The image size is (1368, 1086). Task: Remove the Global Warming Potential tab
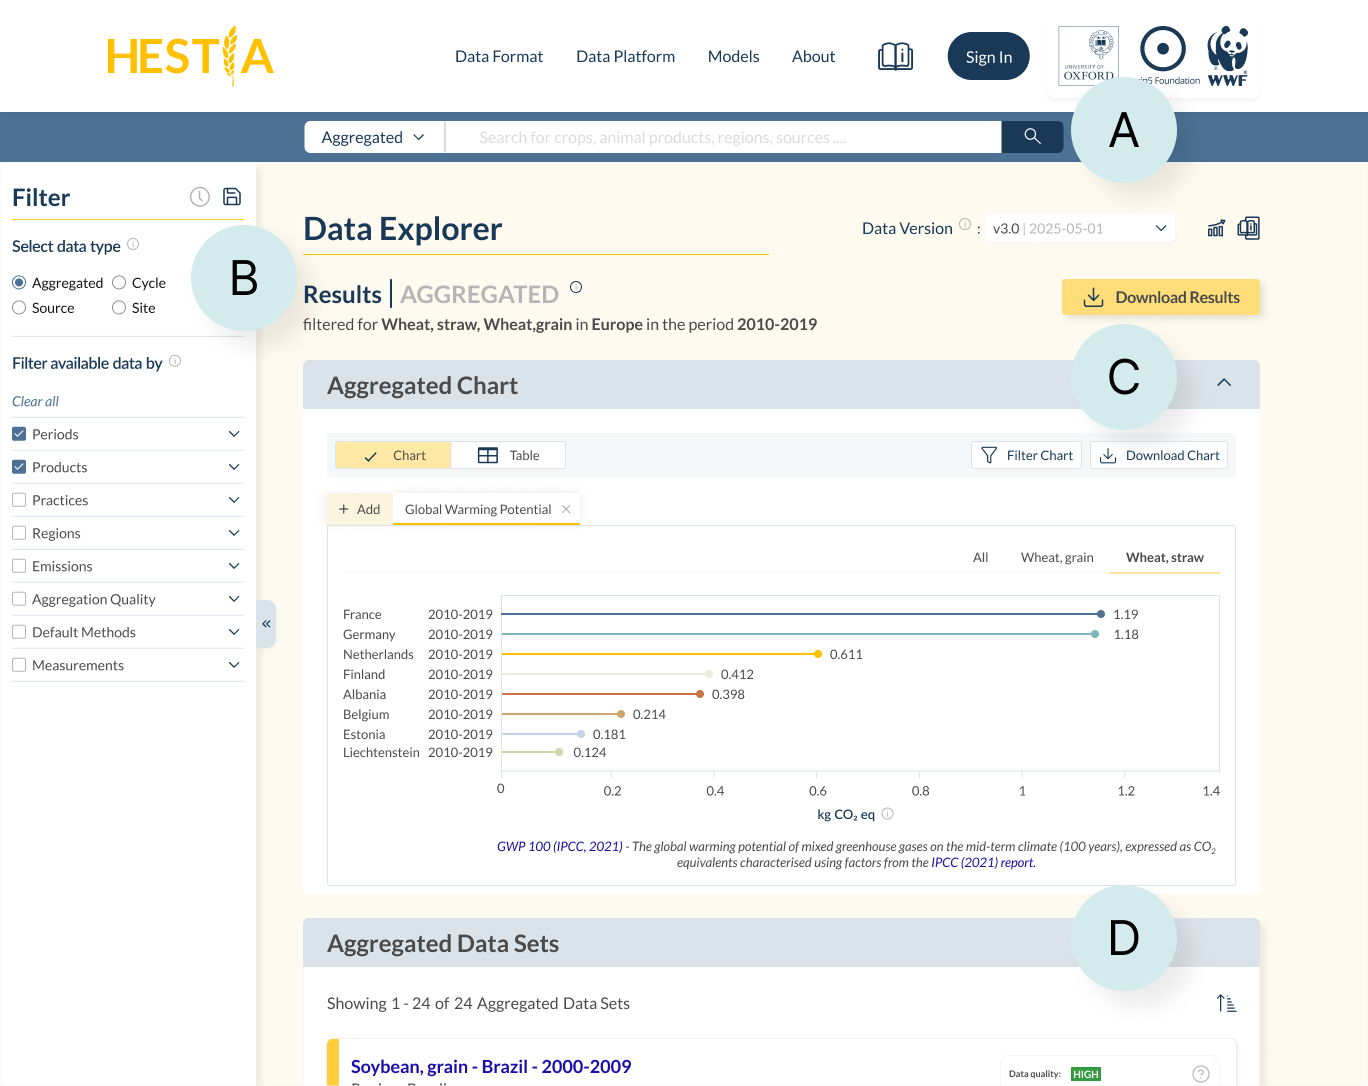[566, 509]
